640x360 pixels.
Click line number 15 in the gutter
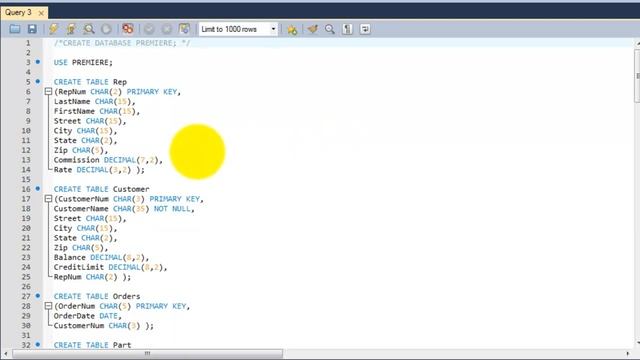[x=26, y=180]
